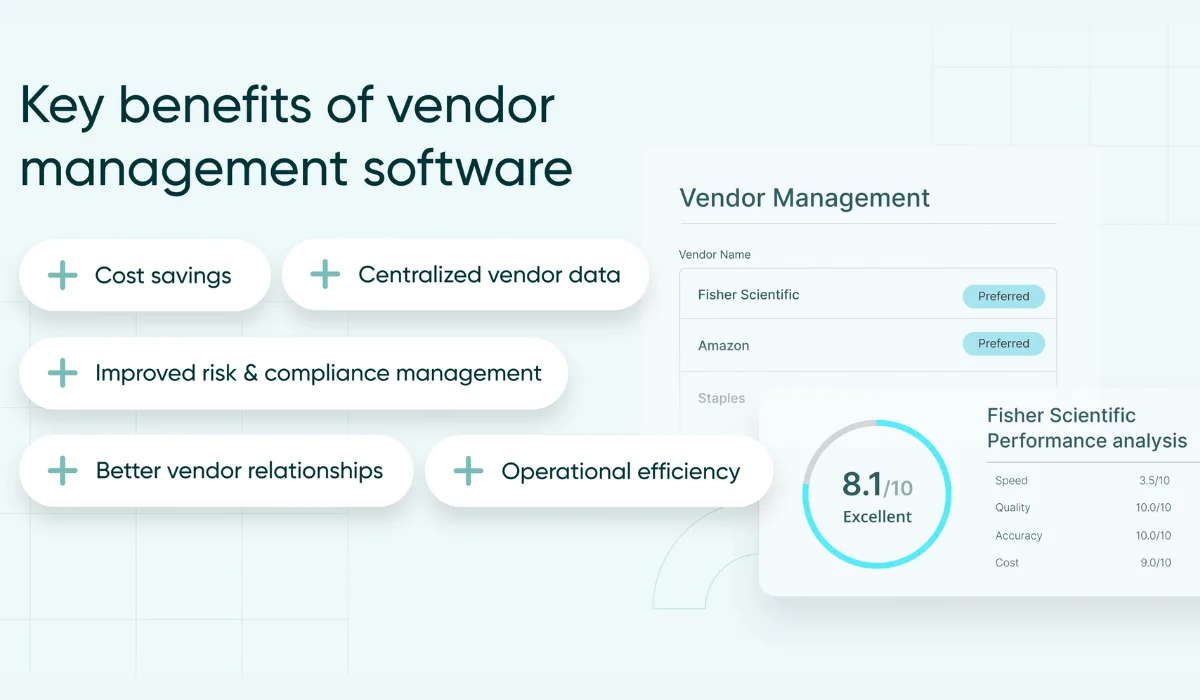Select Fisher Scientific in the vendor list

748,295
